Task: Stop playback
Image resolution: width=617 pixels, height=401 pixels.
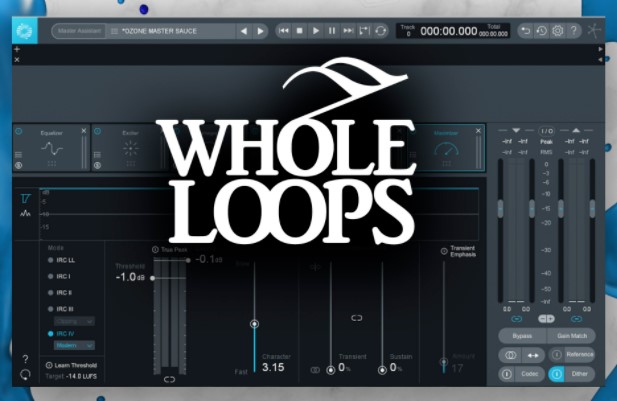Action: (x=299, y=31)
